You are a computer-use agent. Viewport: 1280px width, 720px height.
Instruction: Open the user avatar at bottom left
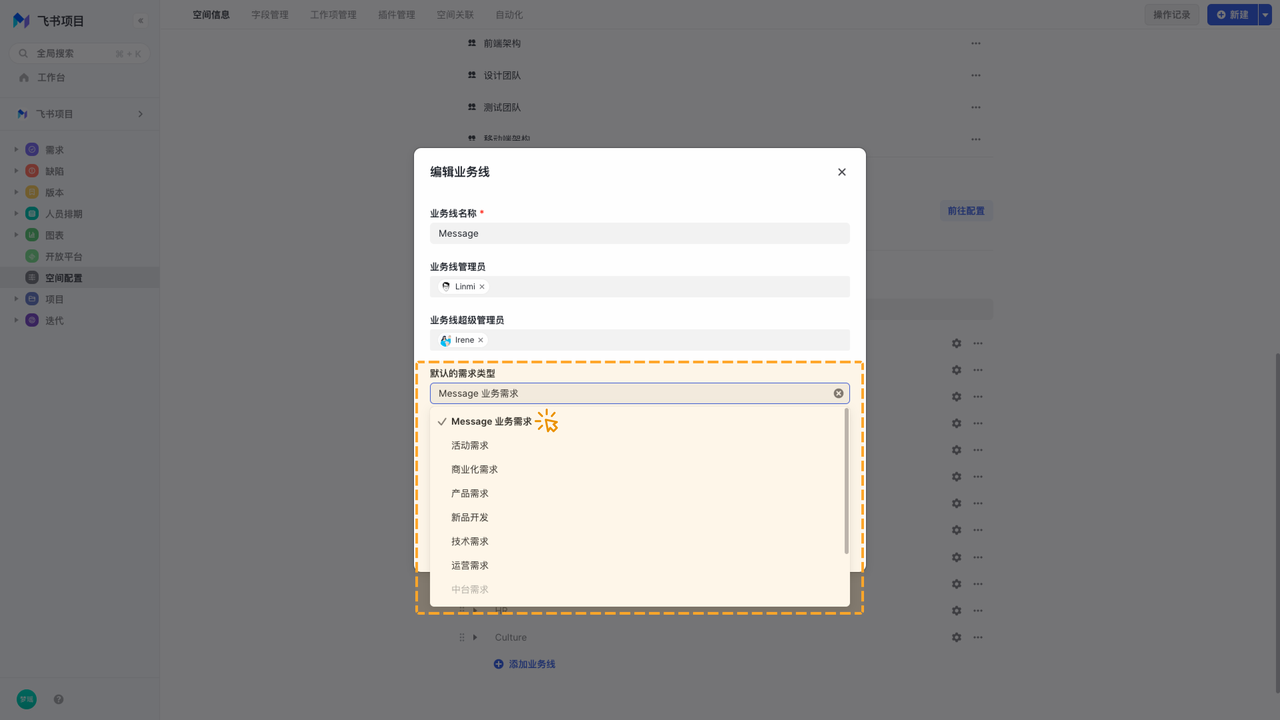(27, 699)
